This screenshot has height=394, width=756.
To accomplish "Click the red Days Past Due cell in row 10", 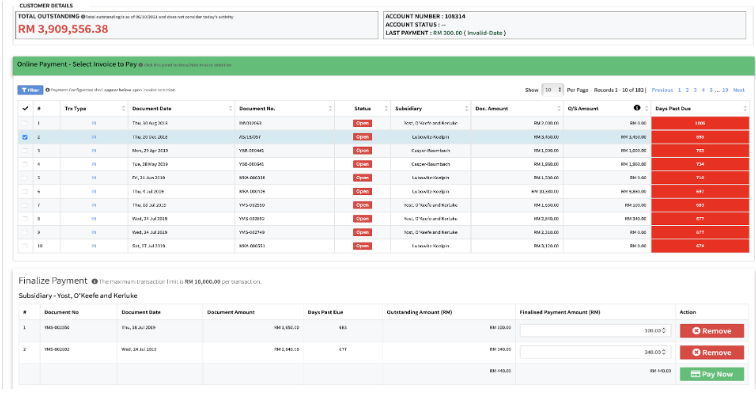I will tap(700, 246).
